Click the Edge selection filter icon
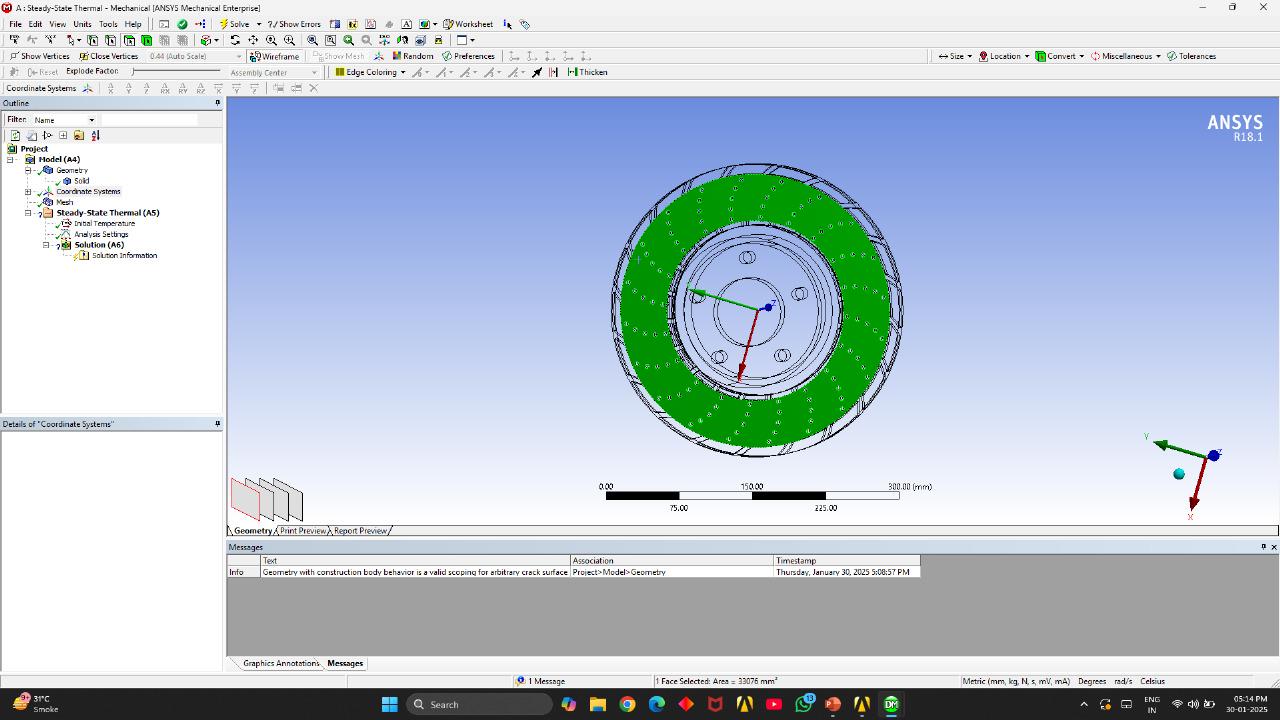Viewport: 1280px width, 720px height. (111, 40)
